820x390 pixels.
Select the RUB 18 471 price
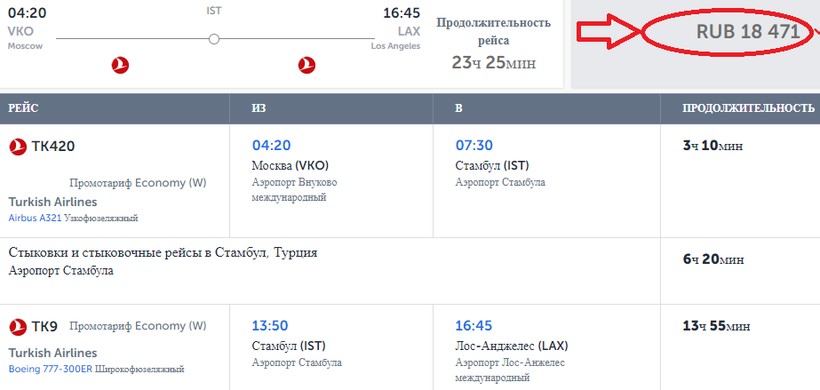748,32
